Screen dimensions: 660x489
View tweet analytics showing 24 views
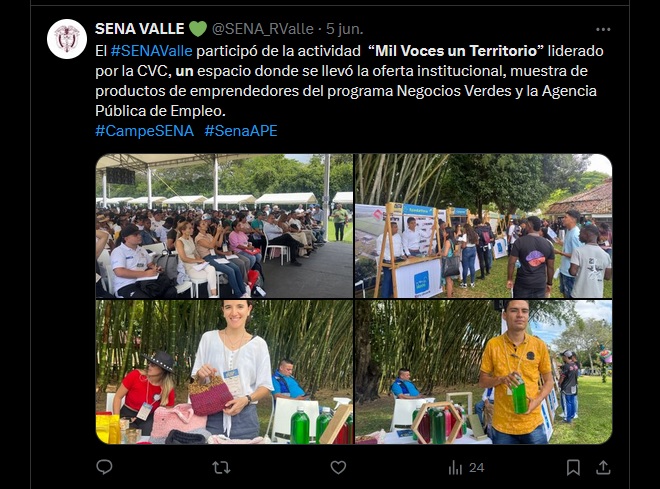(x=466, y=468)
